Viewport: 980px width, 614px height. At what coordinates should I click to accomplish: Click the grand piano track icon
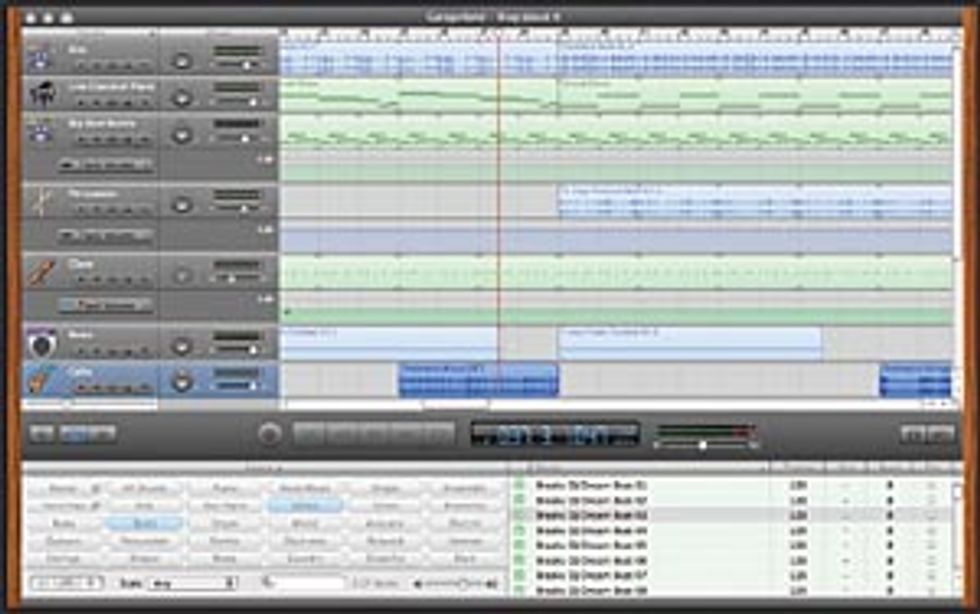pos(41,94)
